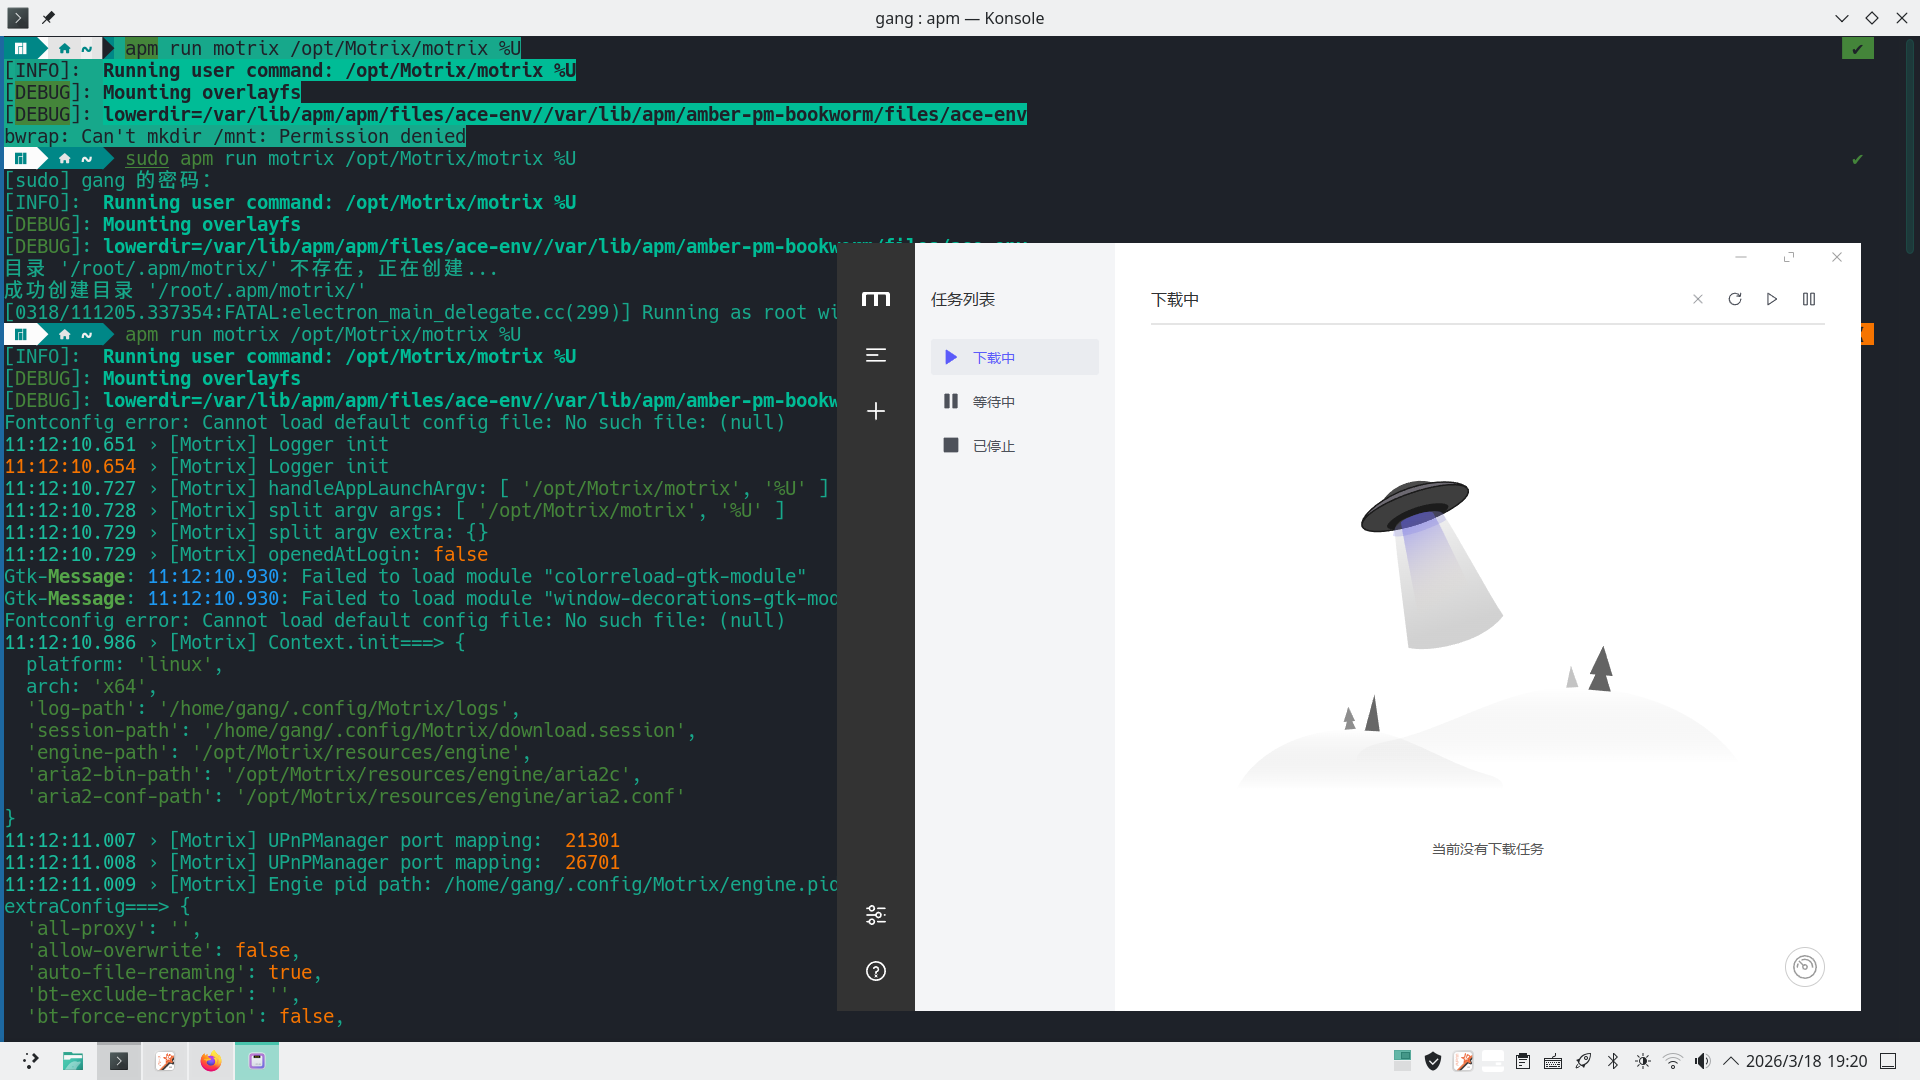Pause all download tasks

coord(1809,299)
